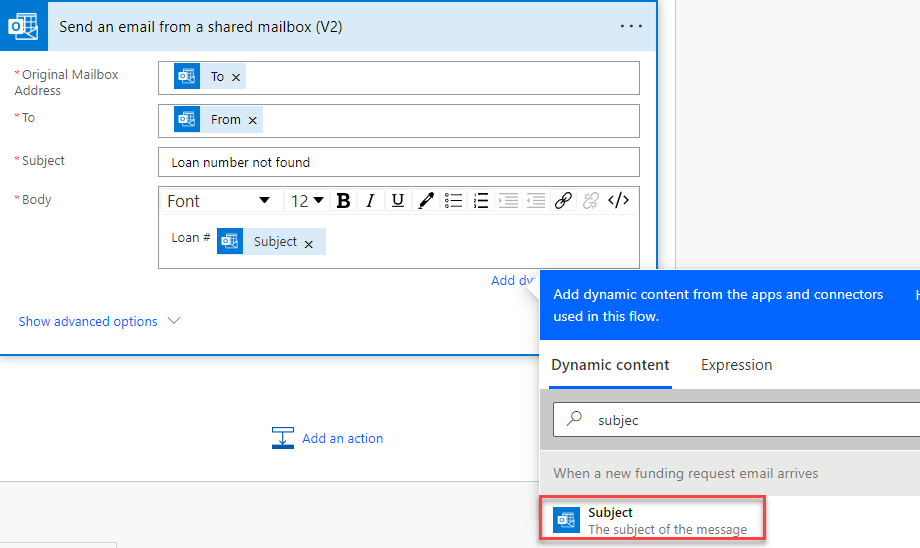Image resolution: width=920 pixels, height=548 pixels.
Task: Expand Show advanced options
Action: tap(88, 322)
